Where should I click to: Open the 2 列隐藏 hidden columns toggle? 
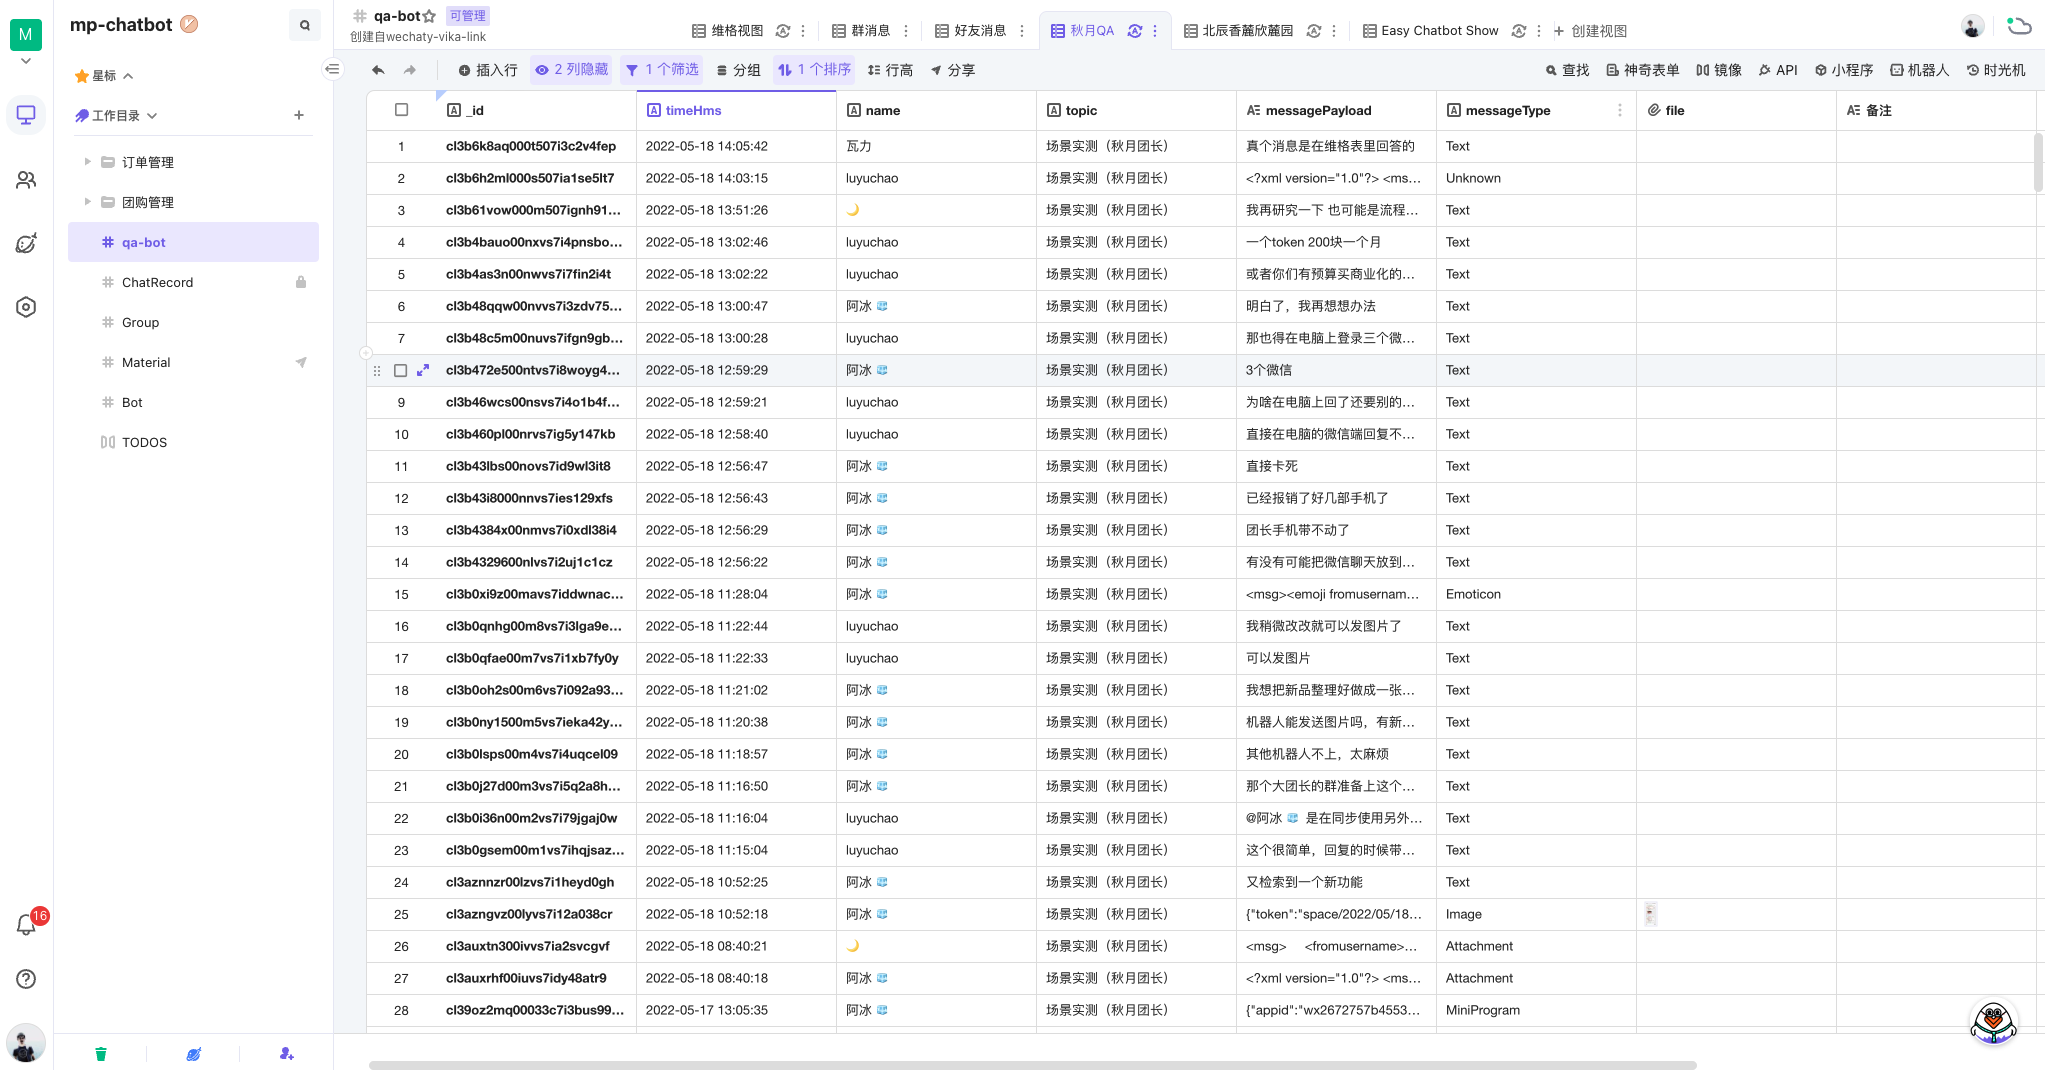(572, 70)
